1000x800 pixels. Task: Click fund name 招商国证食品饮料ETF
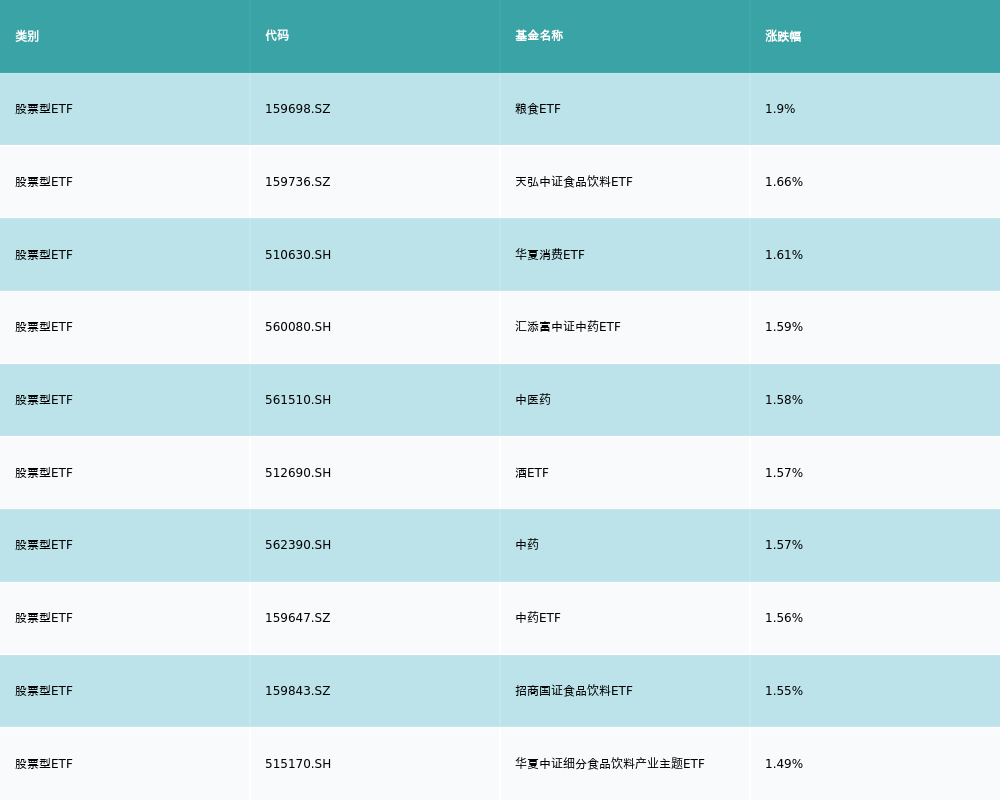point(574,691)
